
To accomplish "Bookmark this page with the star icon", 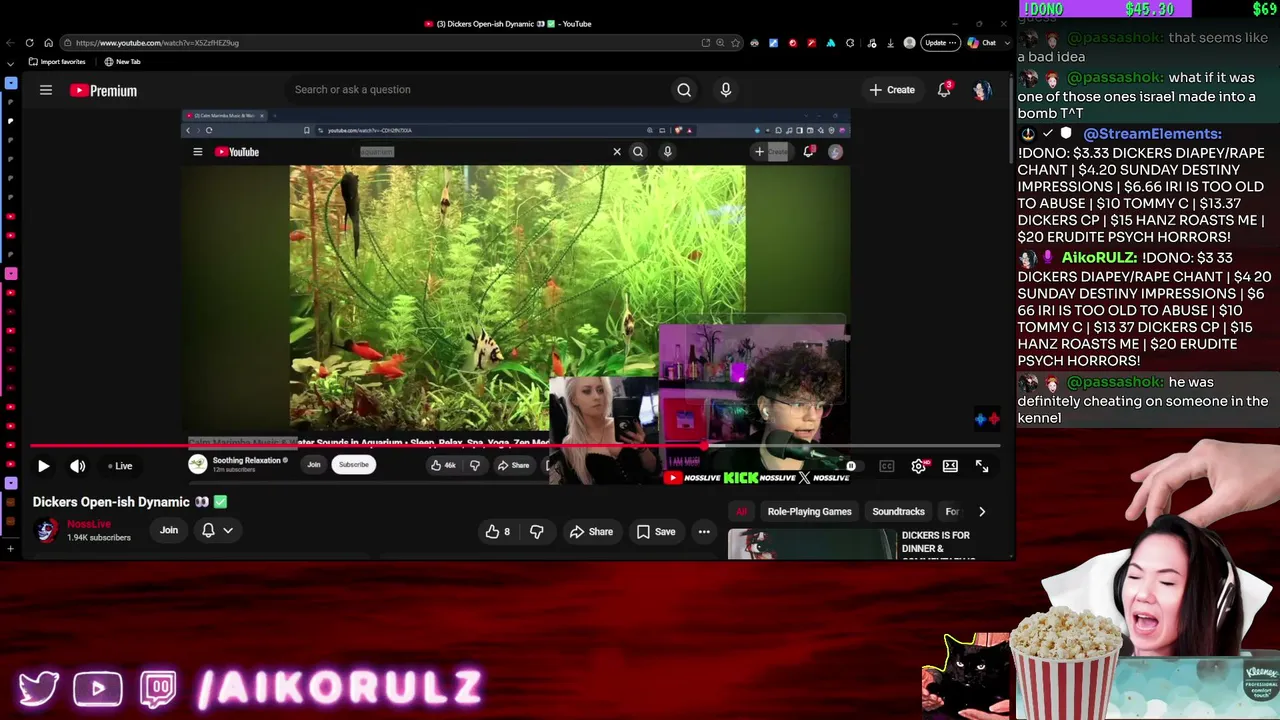I will [x=736, y=43].
